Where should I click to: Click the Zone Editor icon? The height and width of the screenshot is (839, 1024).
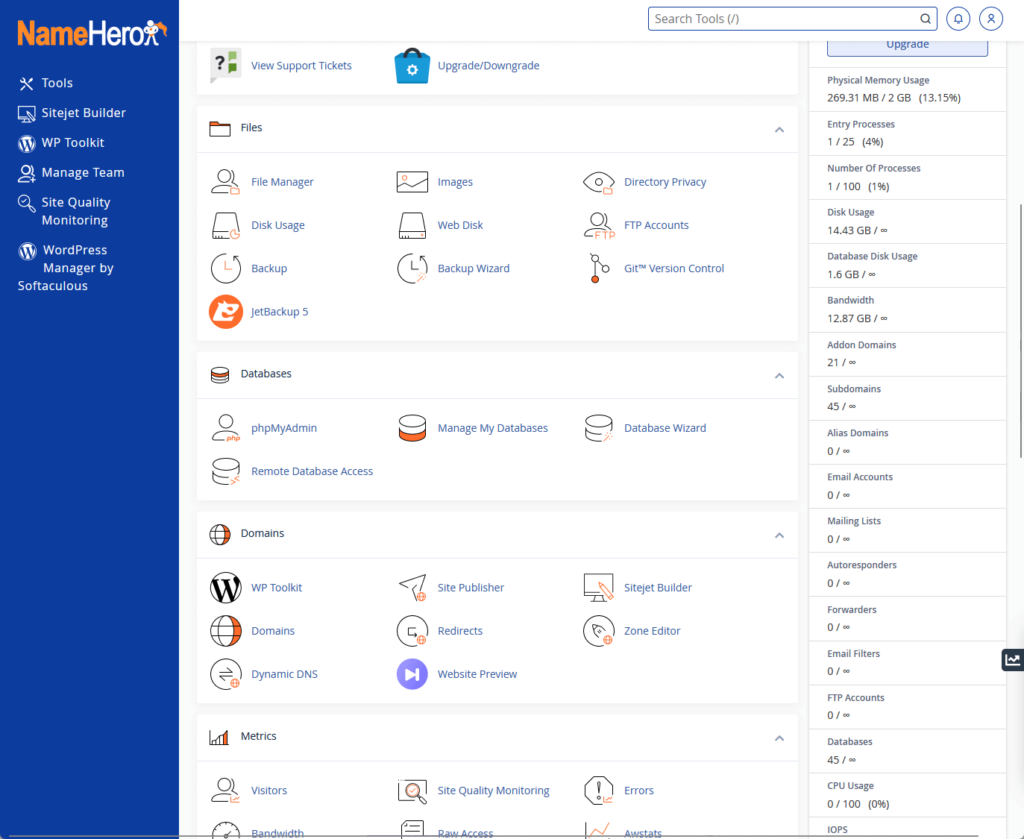point(598,631)
